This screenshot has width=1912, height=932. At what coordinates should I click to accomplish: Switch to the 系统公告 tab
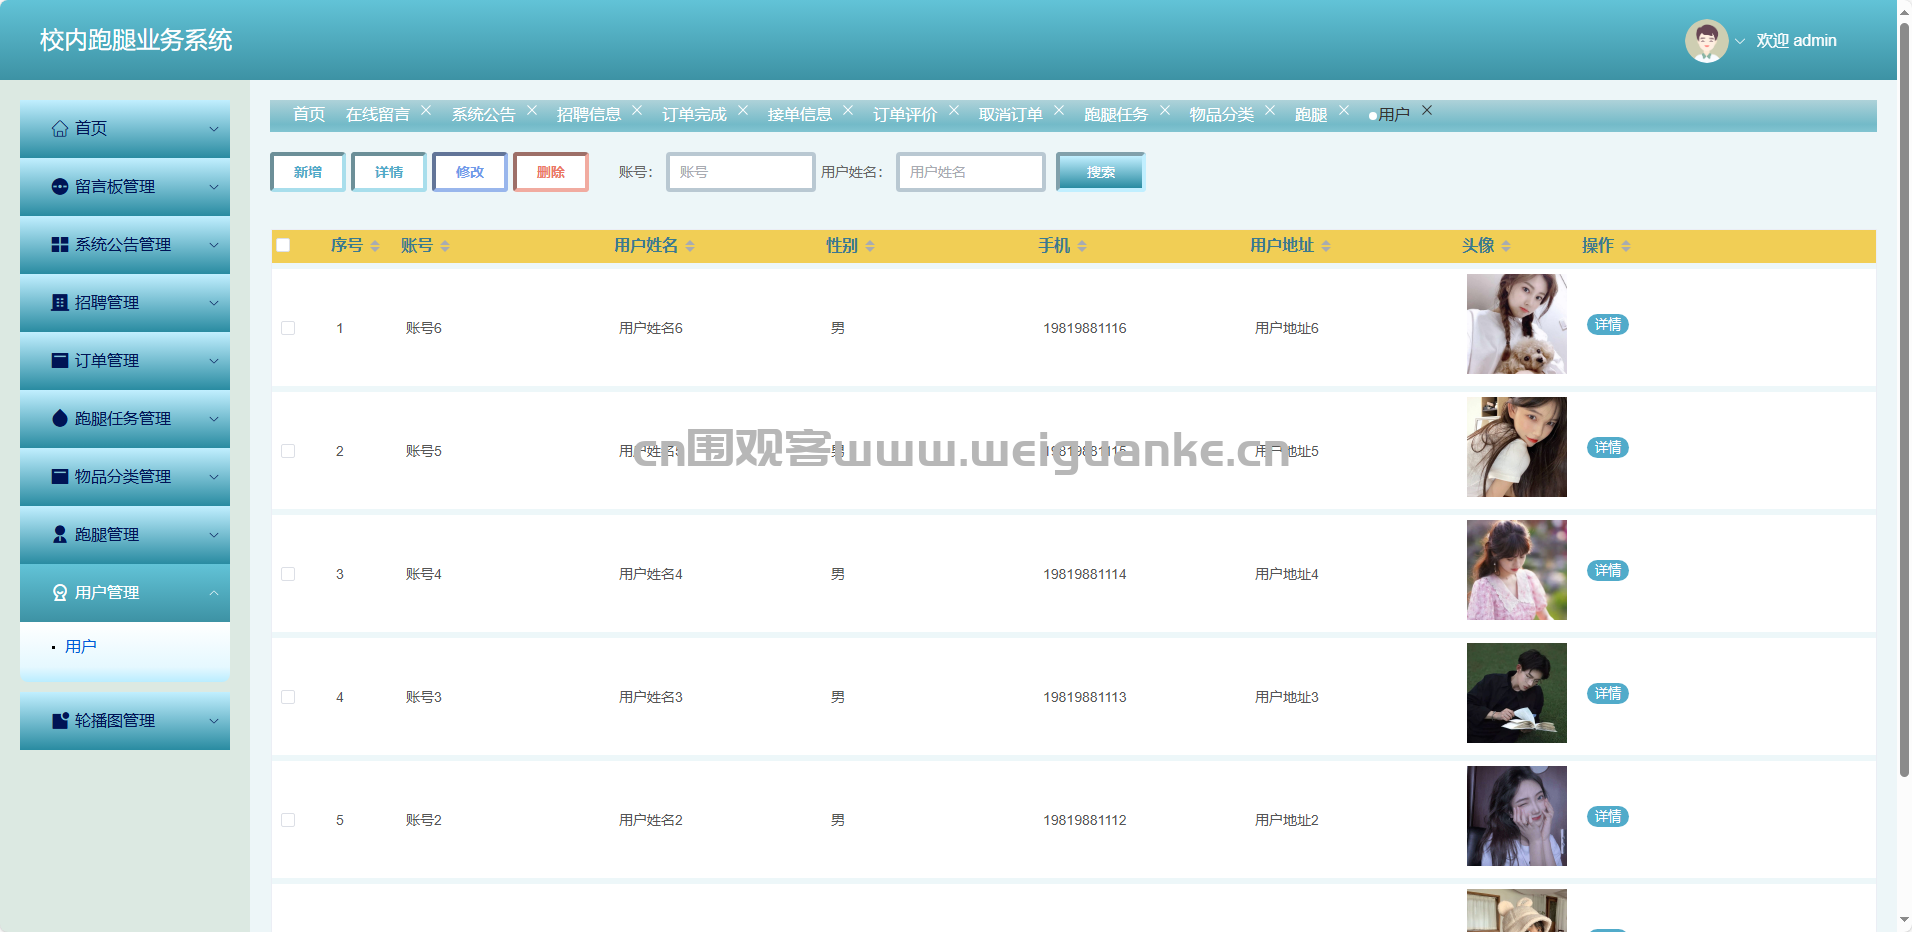click(483, 115)
